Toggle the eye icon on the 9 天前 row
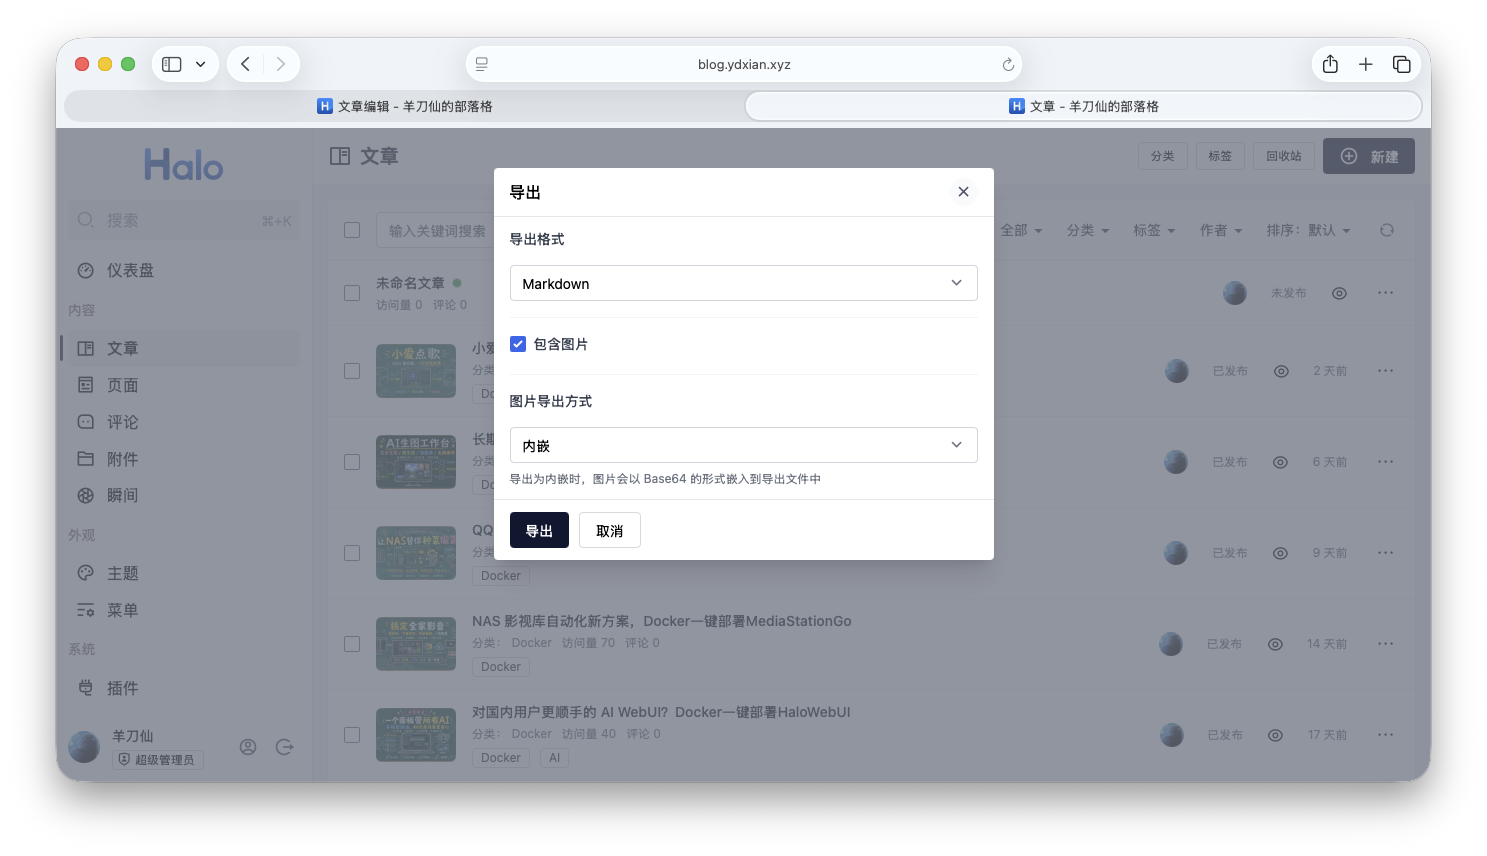Screen dimensions: 1487x856 click(1280, 553)
